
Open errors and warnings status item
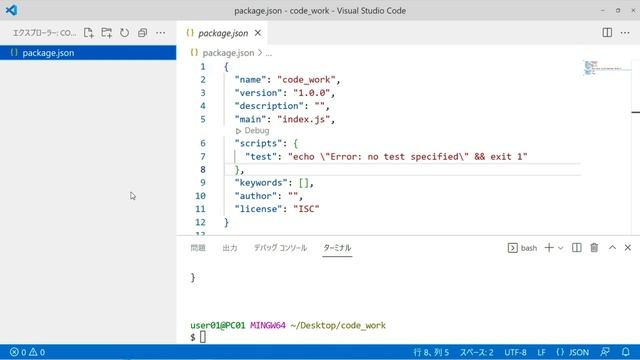click(x=27, y=352)
